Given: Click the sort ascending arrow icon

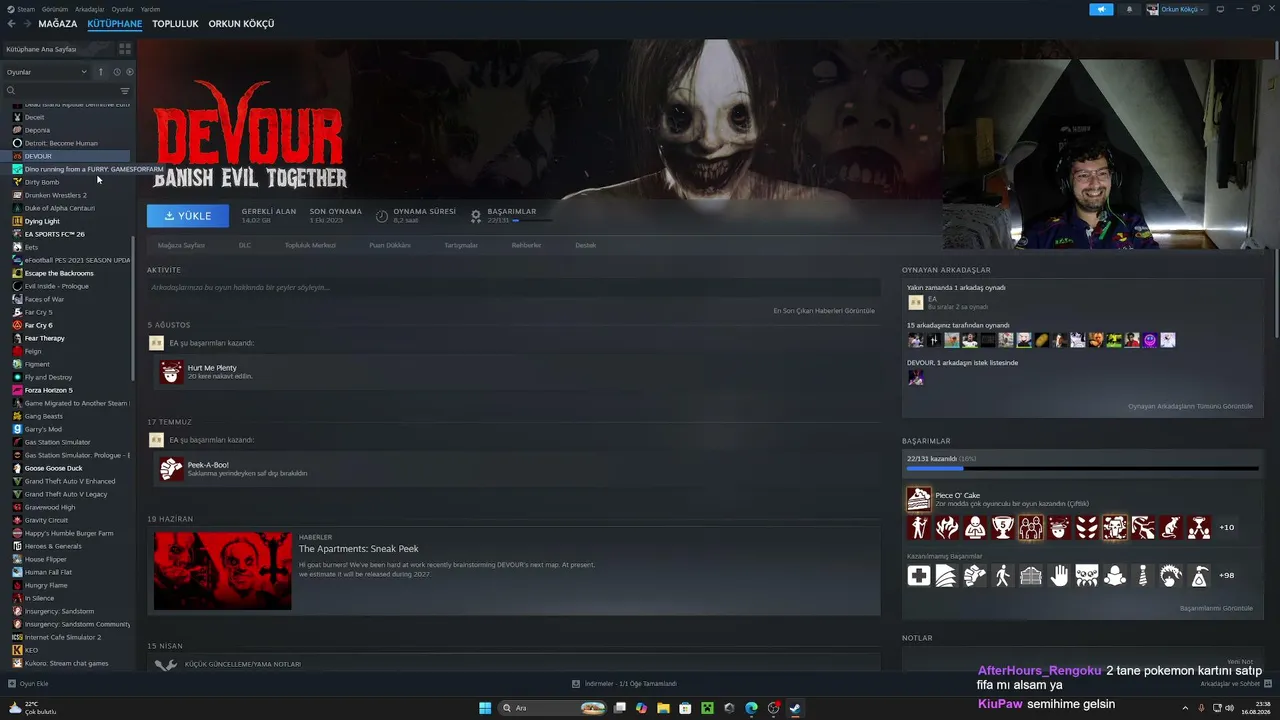Looking at the screenshot, I should [x=100, y=72].
